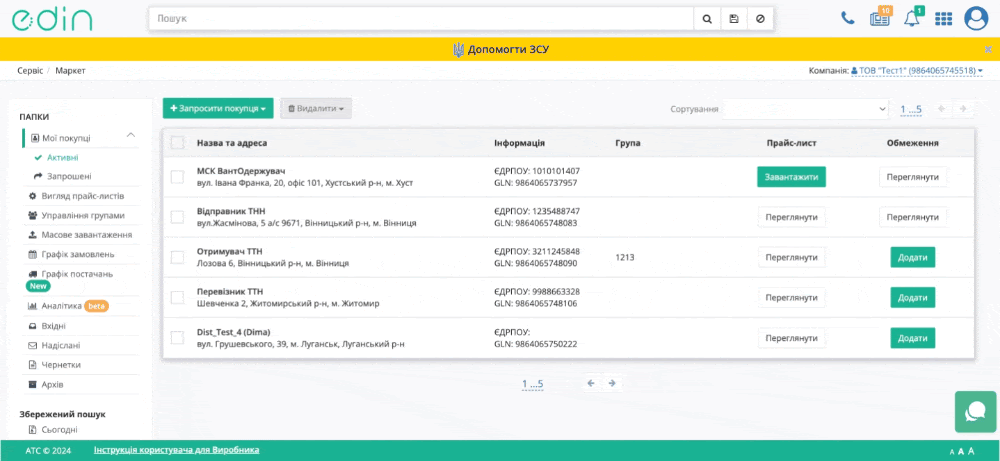Click the clear search icon
This screenshot has width=1000, height=461.
[x=760, y=19]
